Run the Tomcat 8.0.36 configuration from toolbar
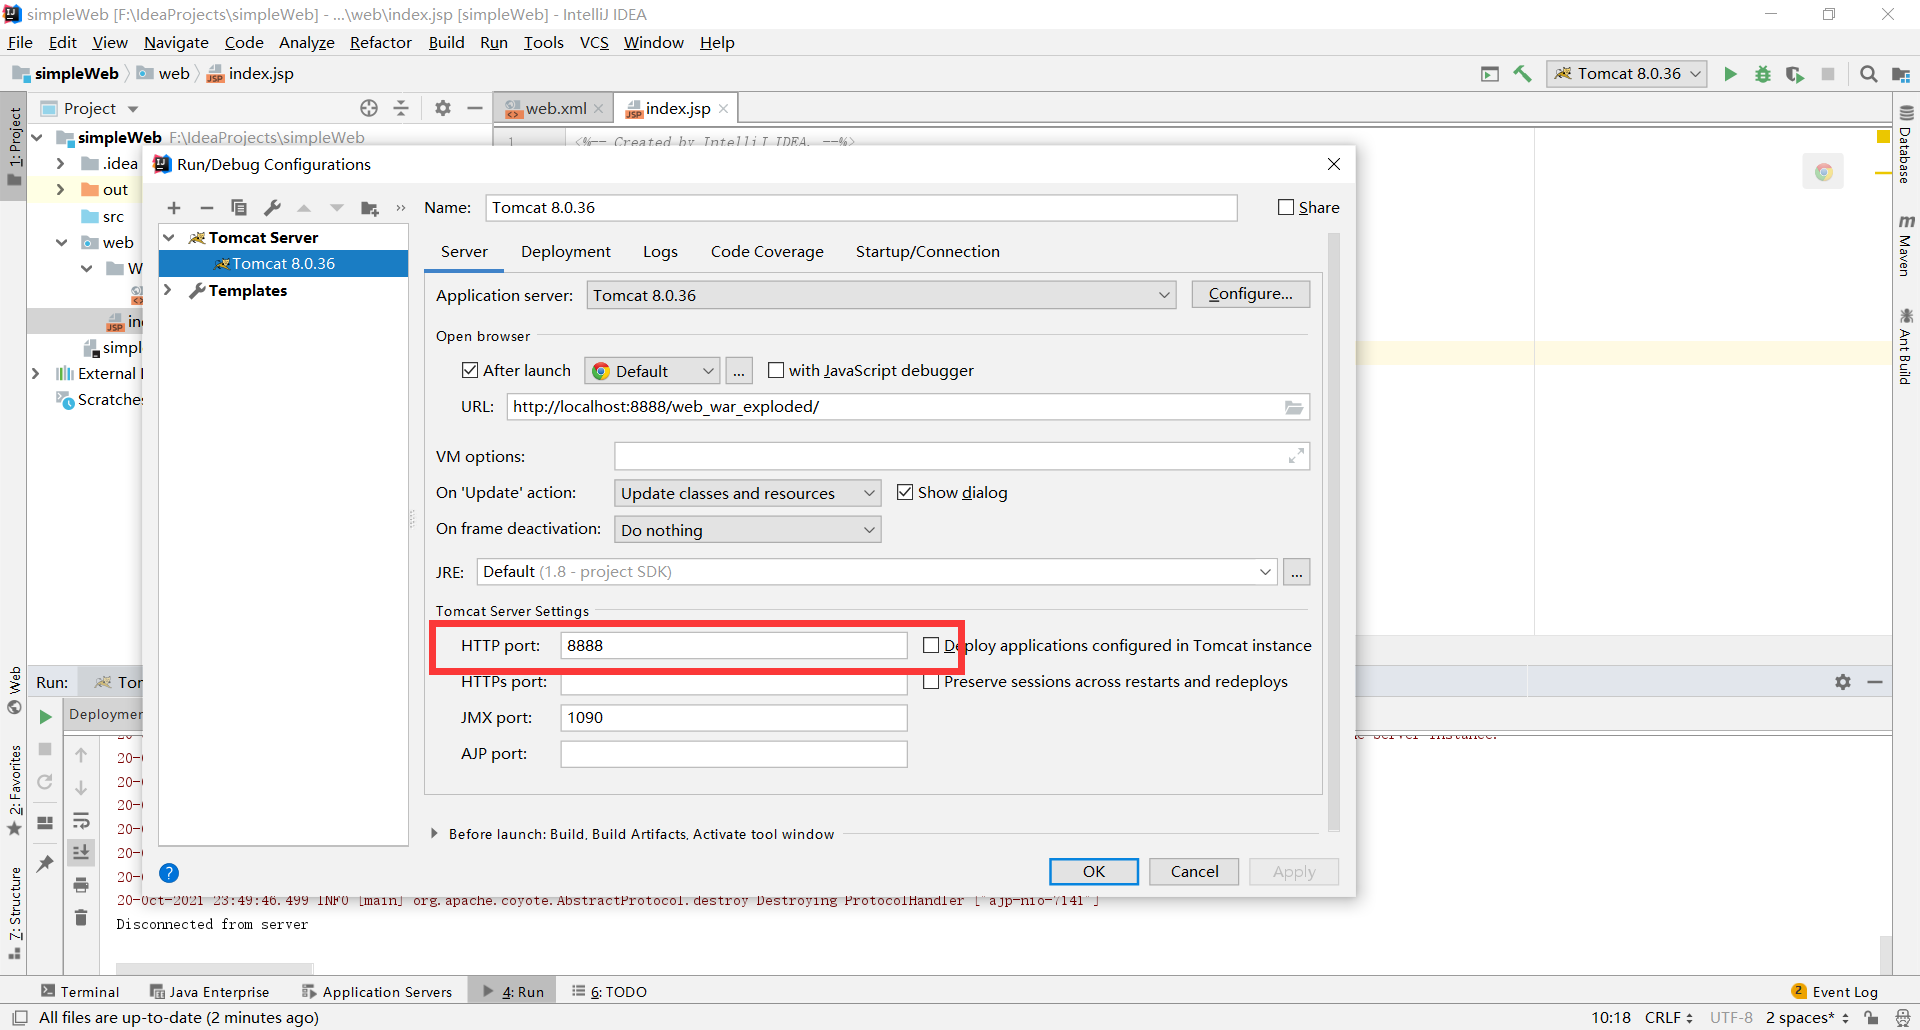This screenshot has width=1920, height=1030. 1730,74
